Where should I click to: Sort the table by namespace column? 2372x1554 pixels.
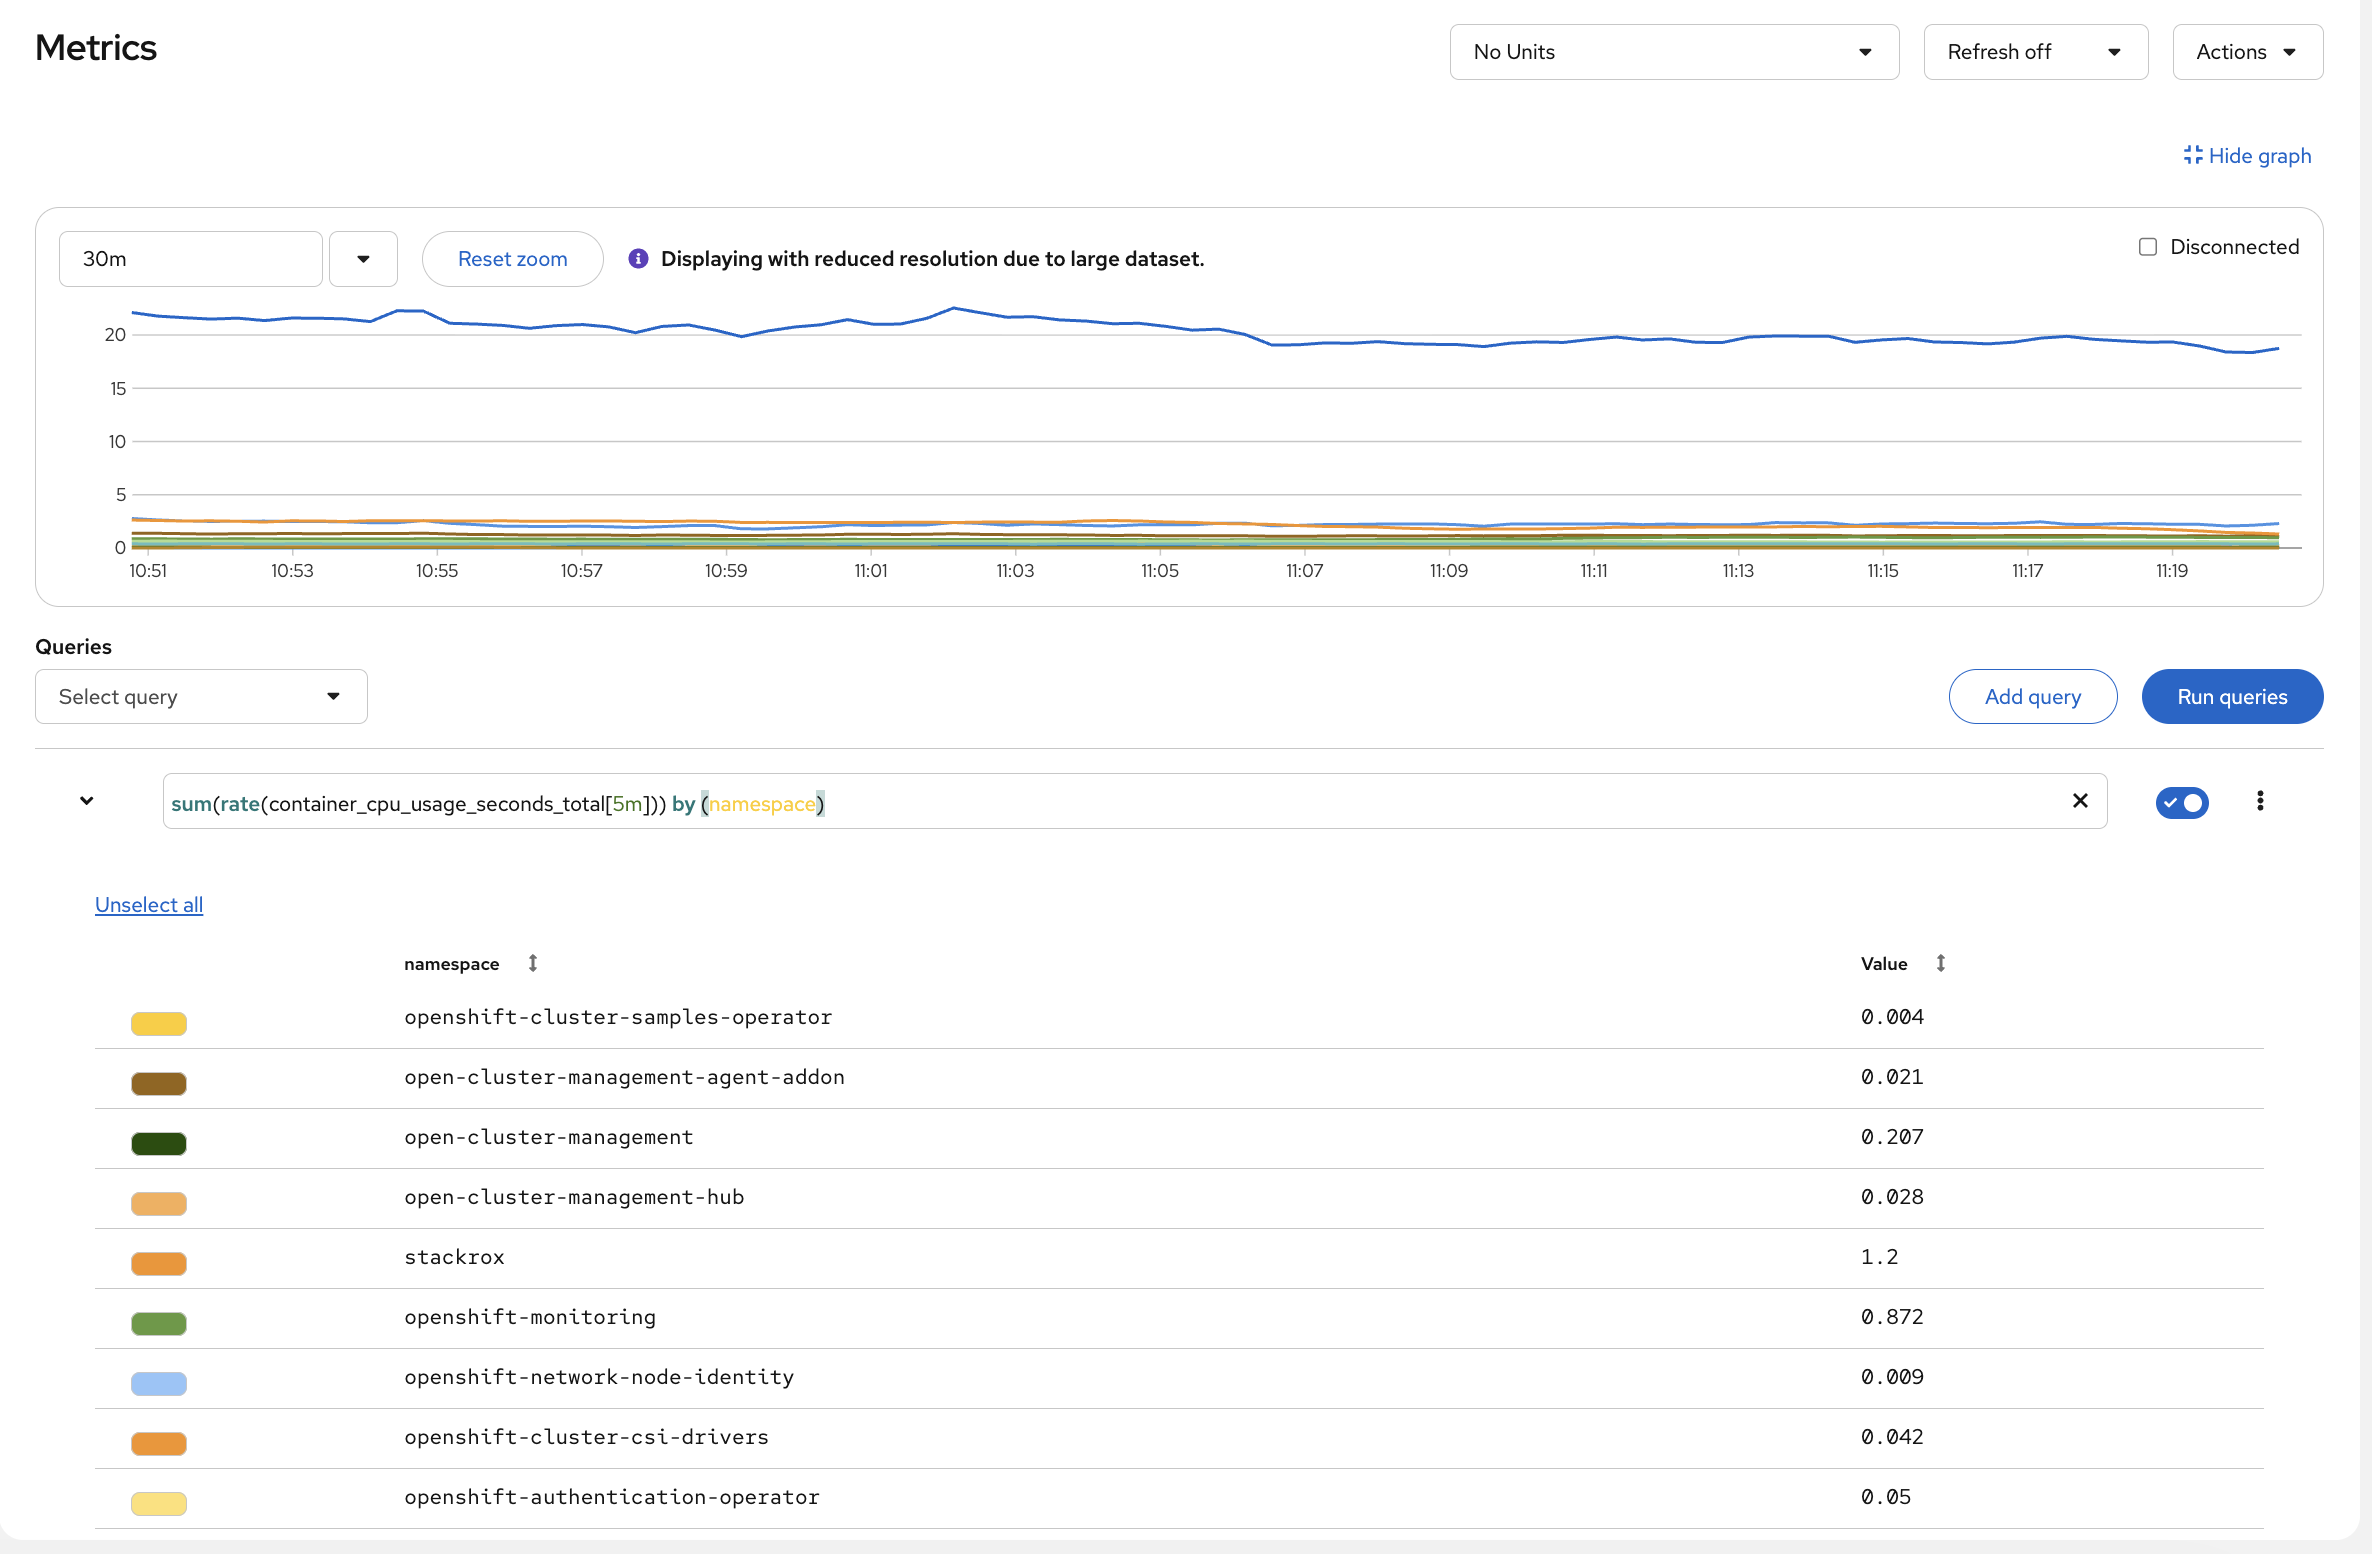point(533,963)
